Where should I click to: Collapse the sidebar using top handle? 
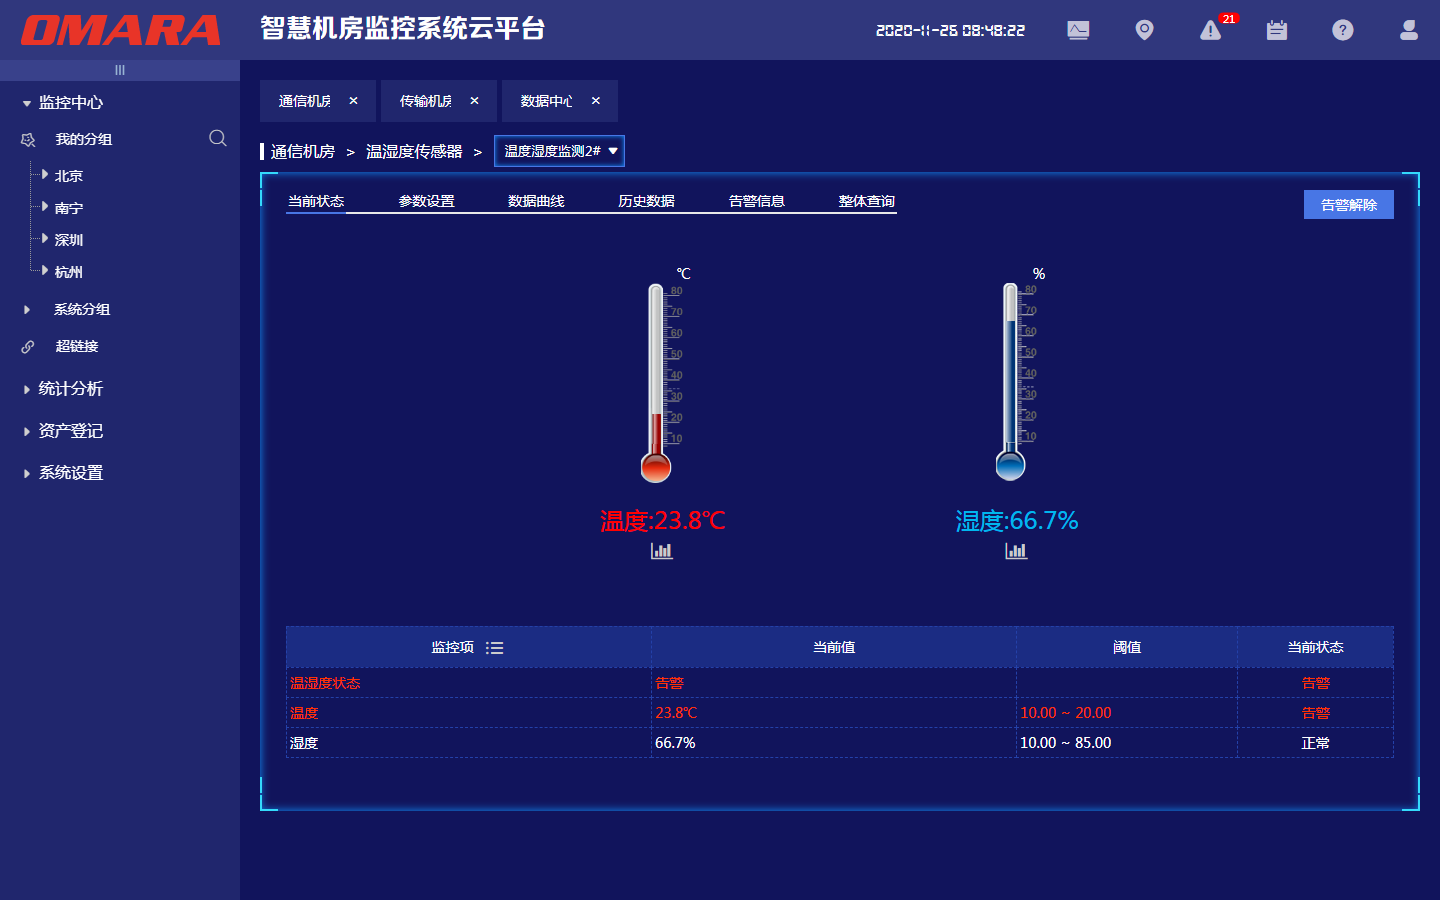pos(120,70)
